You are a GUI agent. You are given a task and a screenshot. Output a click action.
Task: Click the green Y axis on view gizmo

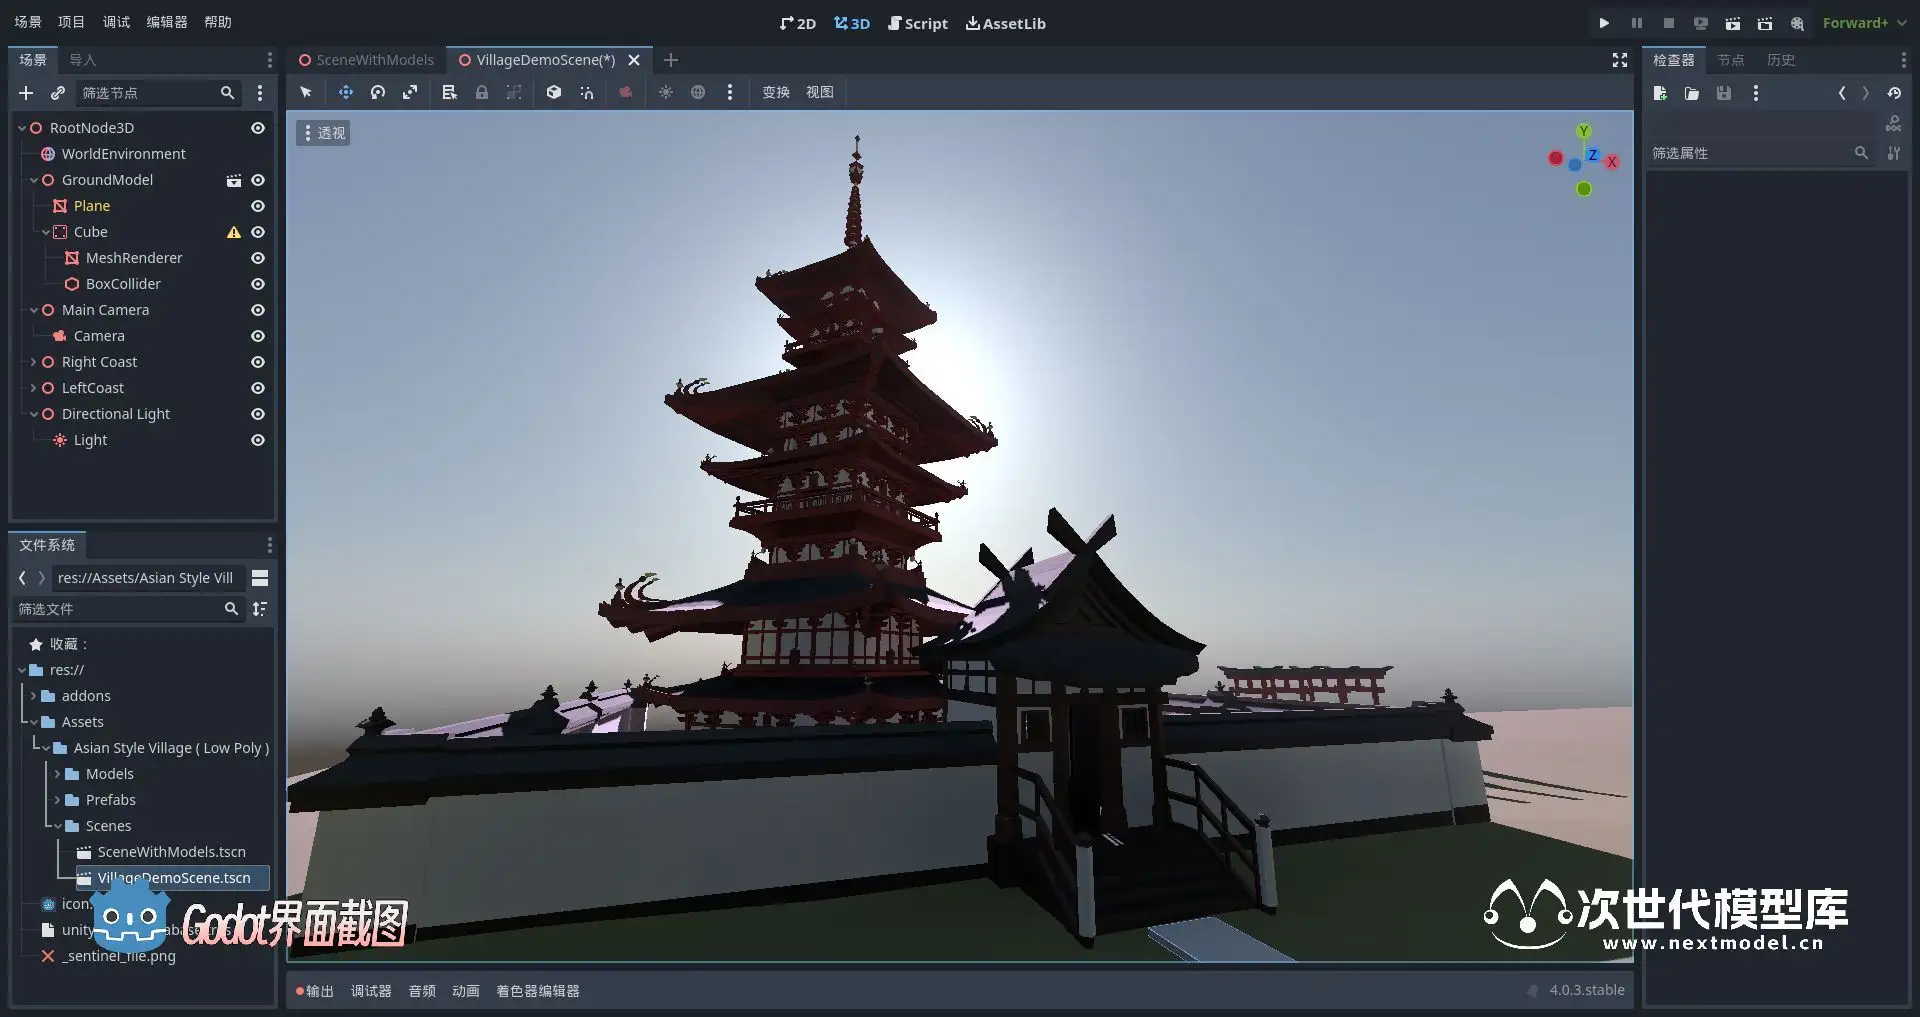click(1584, 131)
